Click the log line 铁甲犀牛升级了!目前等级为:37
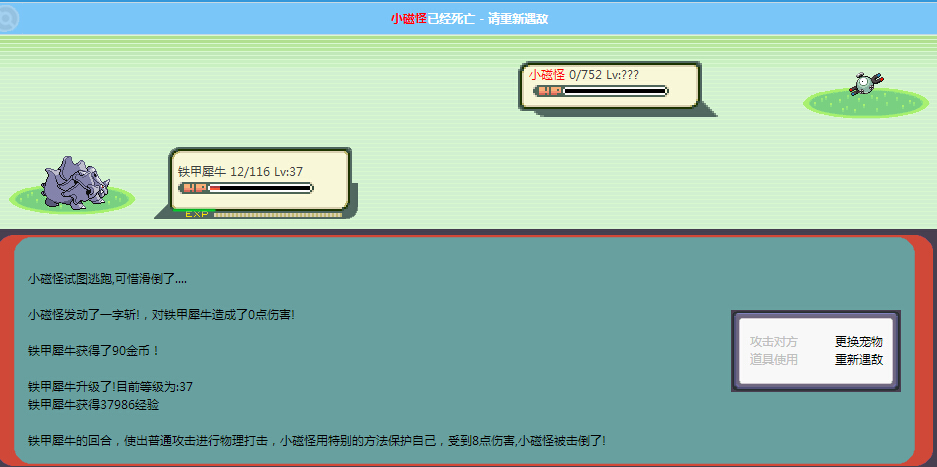Viewport: 937px width, 467px height. click(110, 386)
